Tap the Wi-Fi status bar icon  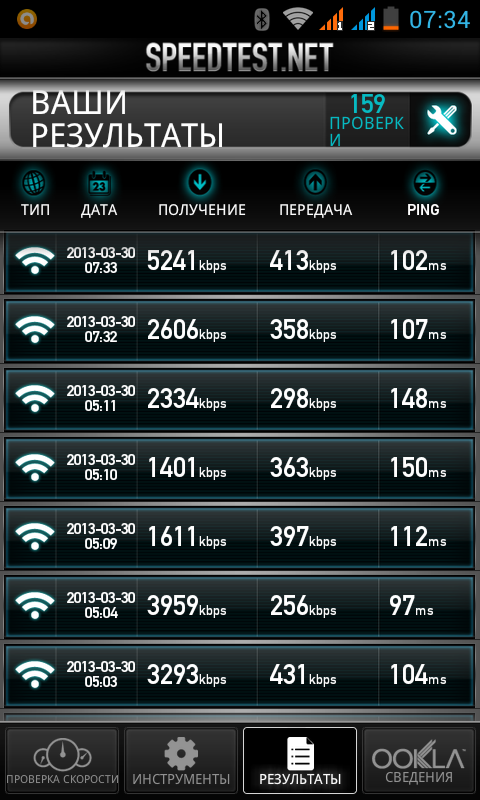tap(298, 19)
